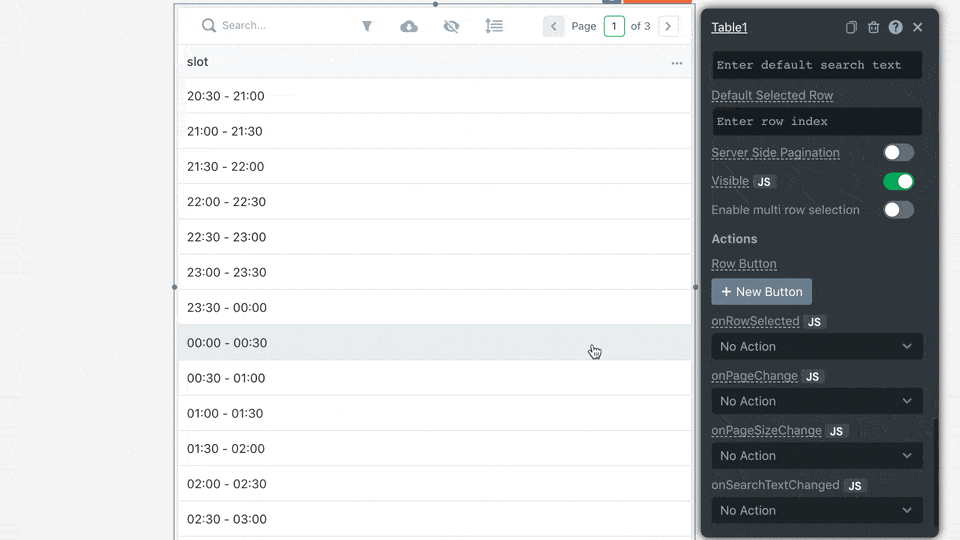The width and height of the screenshot is (960, 540).
Task: Open the table filter funnel icon
Action: [x=367, y=26]
